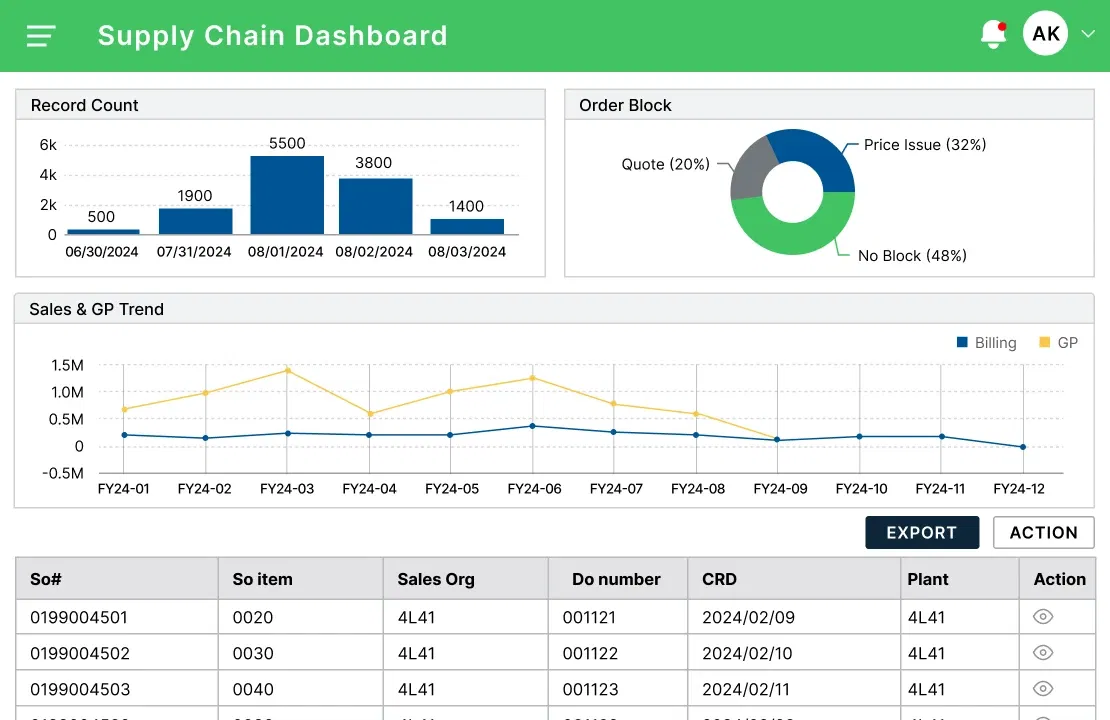Click the ACTION button icon area
The width and height of the screenshot is (1110, 720).
click(1043, 532)
